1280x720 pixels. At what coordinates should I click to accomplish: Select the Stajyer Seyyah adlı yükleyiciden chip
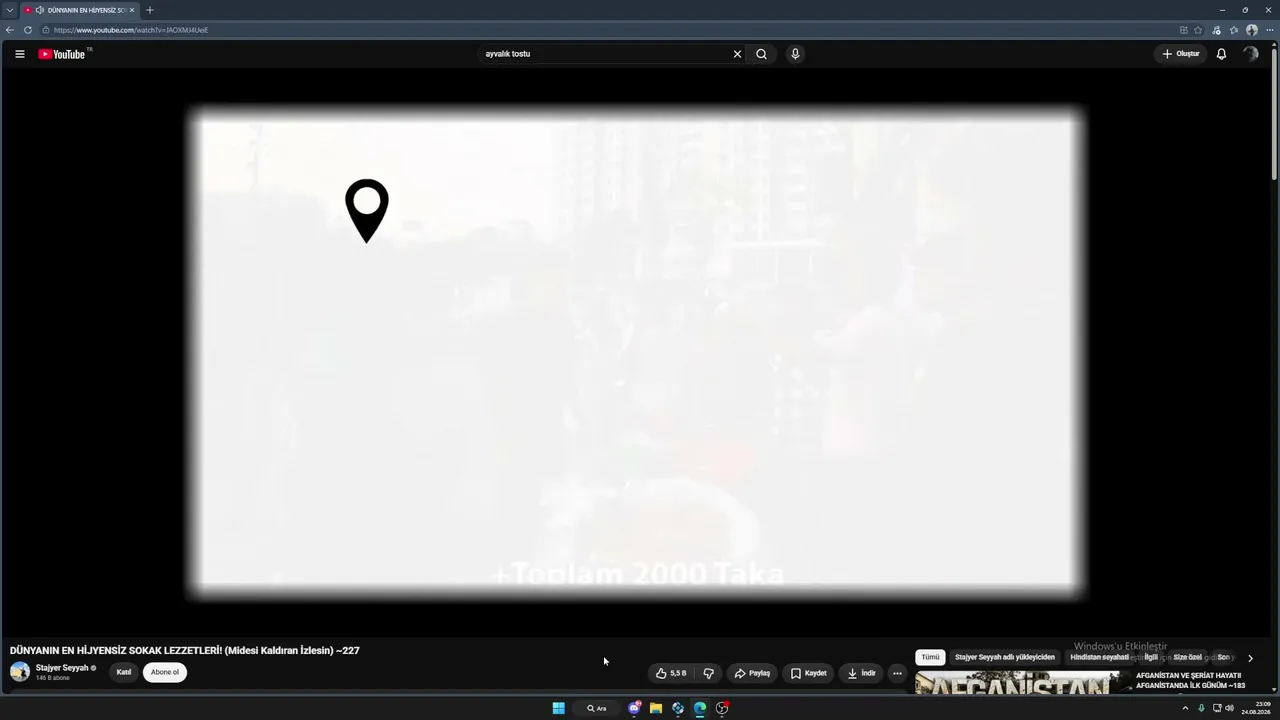(1004, 657)
